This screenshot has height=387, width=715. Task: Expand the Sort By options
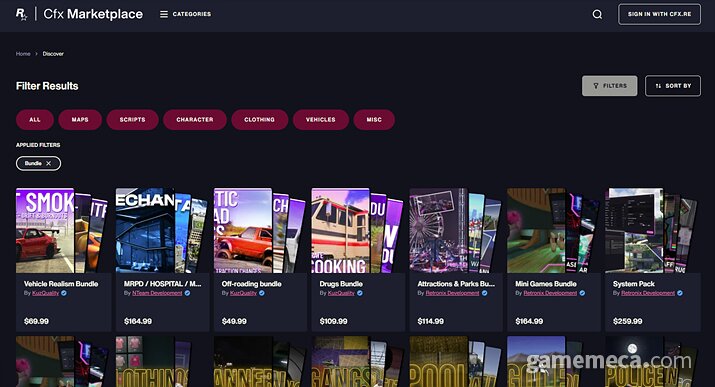(673, 86)
